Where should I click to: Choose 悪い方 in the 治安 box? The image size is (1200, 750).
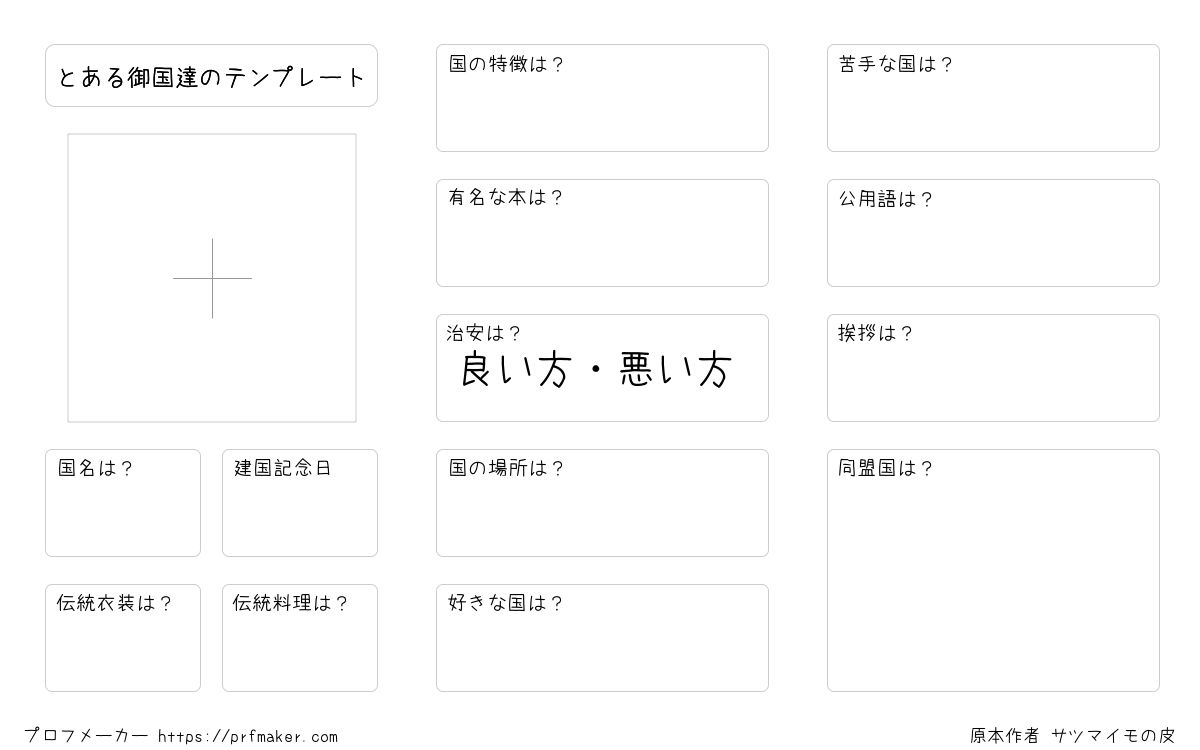pyautogui.click(x=676, y=370)
